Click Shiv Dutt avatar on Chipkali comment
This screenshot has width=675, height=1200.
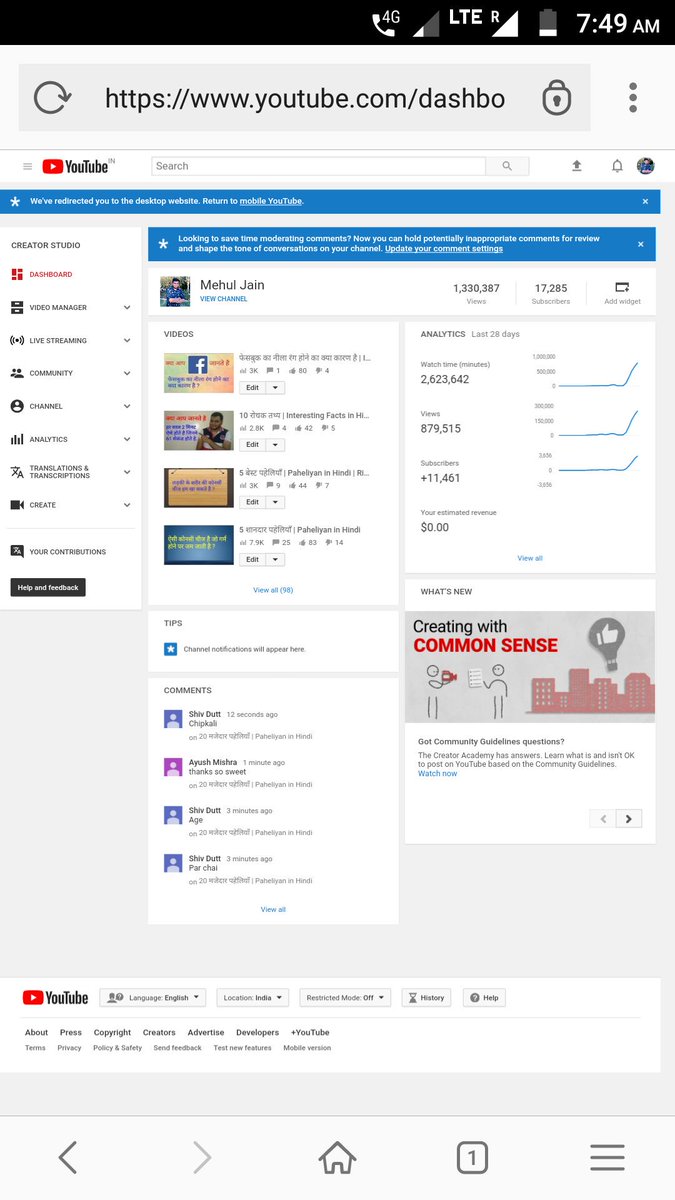coord(173,719)
